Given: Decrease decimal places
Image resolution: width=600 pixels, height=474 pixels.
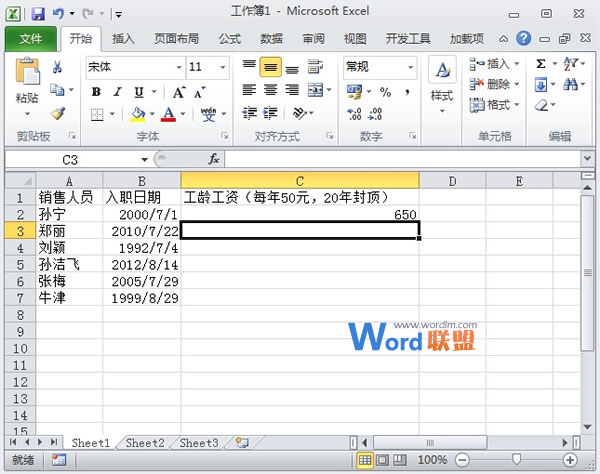Looking at the screenshot, I should (x=375, y=114).
